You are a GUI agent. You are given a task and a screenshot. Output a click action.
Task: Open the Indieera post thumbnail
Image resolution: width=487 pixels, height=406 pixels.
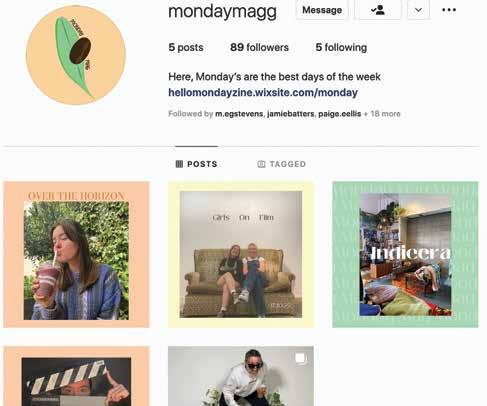405,255
